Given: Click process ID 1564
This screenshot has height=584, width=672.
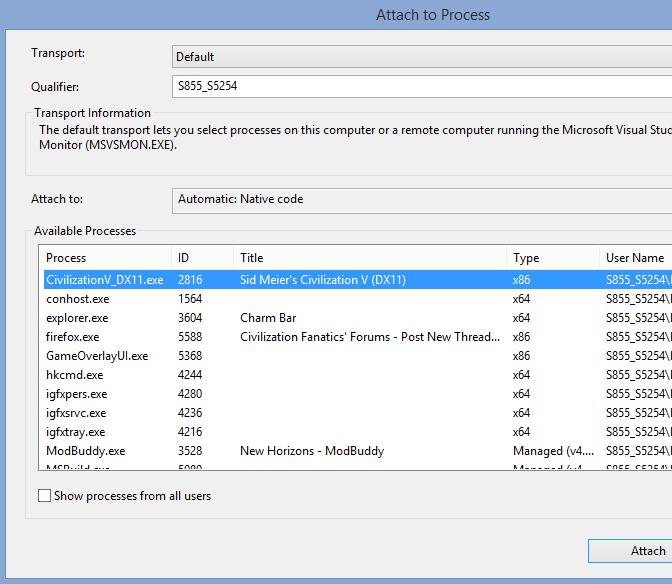Looking at the screenshot, I should click(190, 299).
